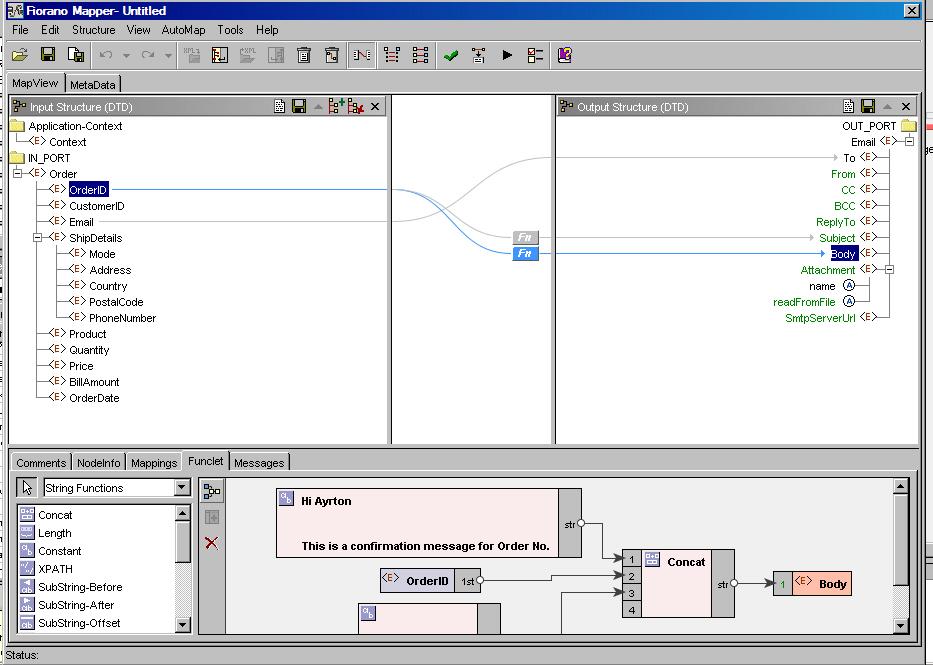Collapse the Order node in input tree

click(17, 173)
